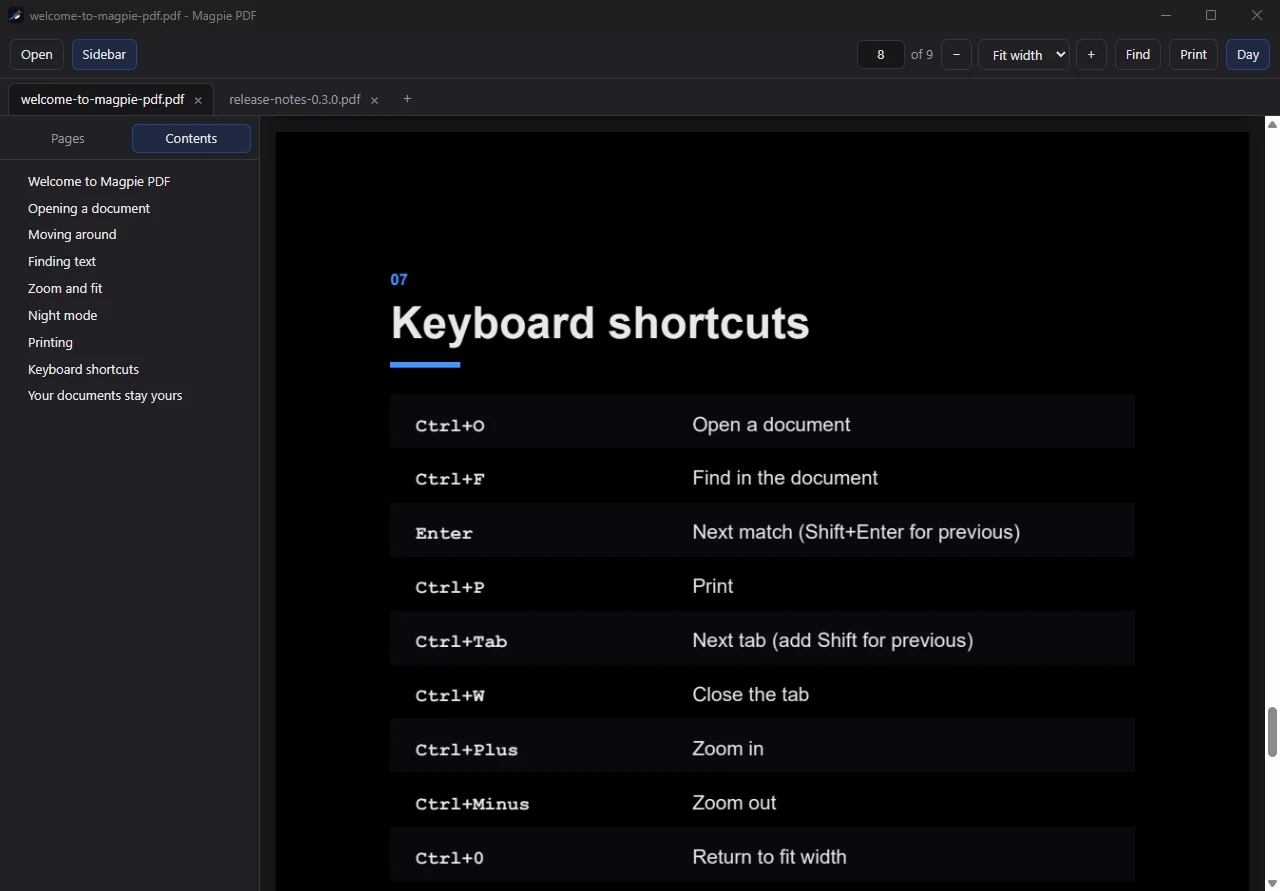This screenshot has width=1280, height=891.
Task: Toggle the Sidebar panel
Action: click(x=104, y=55)
